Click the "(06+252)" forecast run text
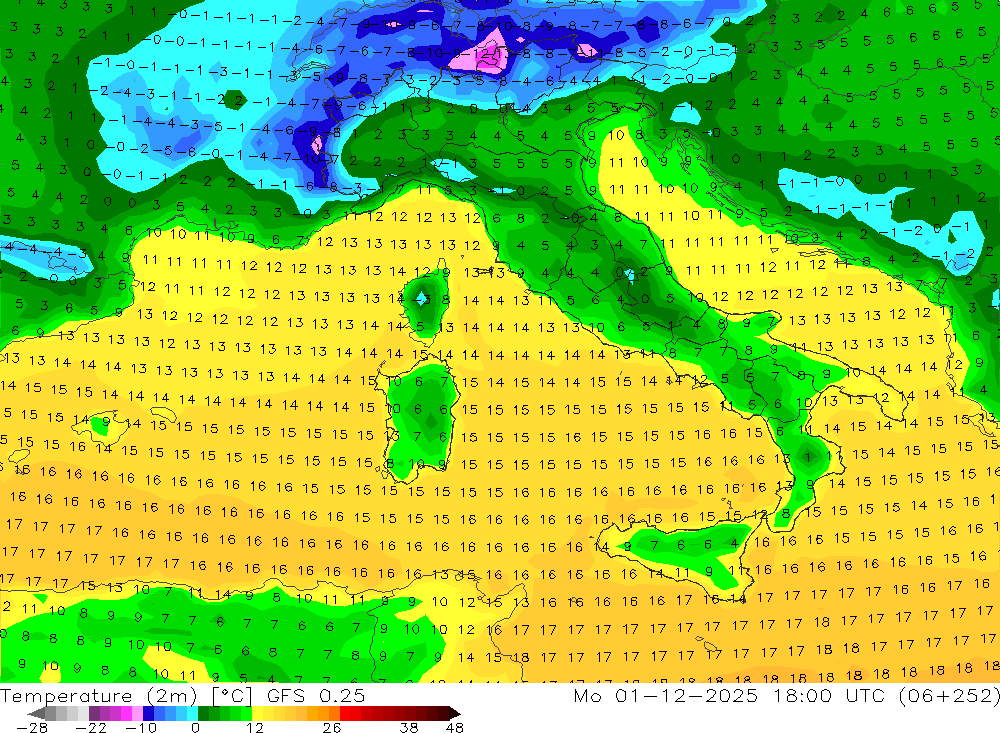 pyautogui.click(x=950, y=695)
